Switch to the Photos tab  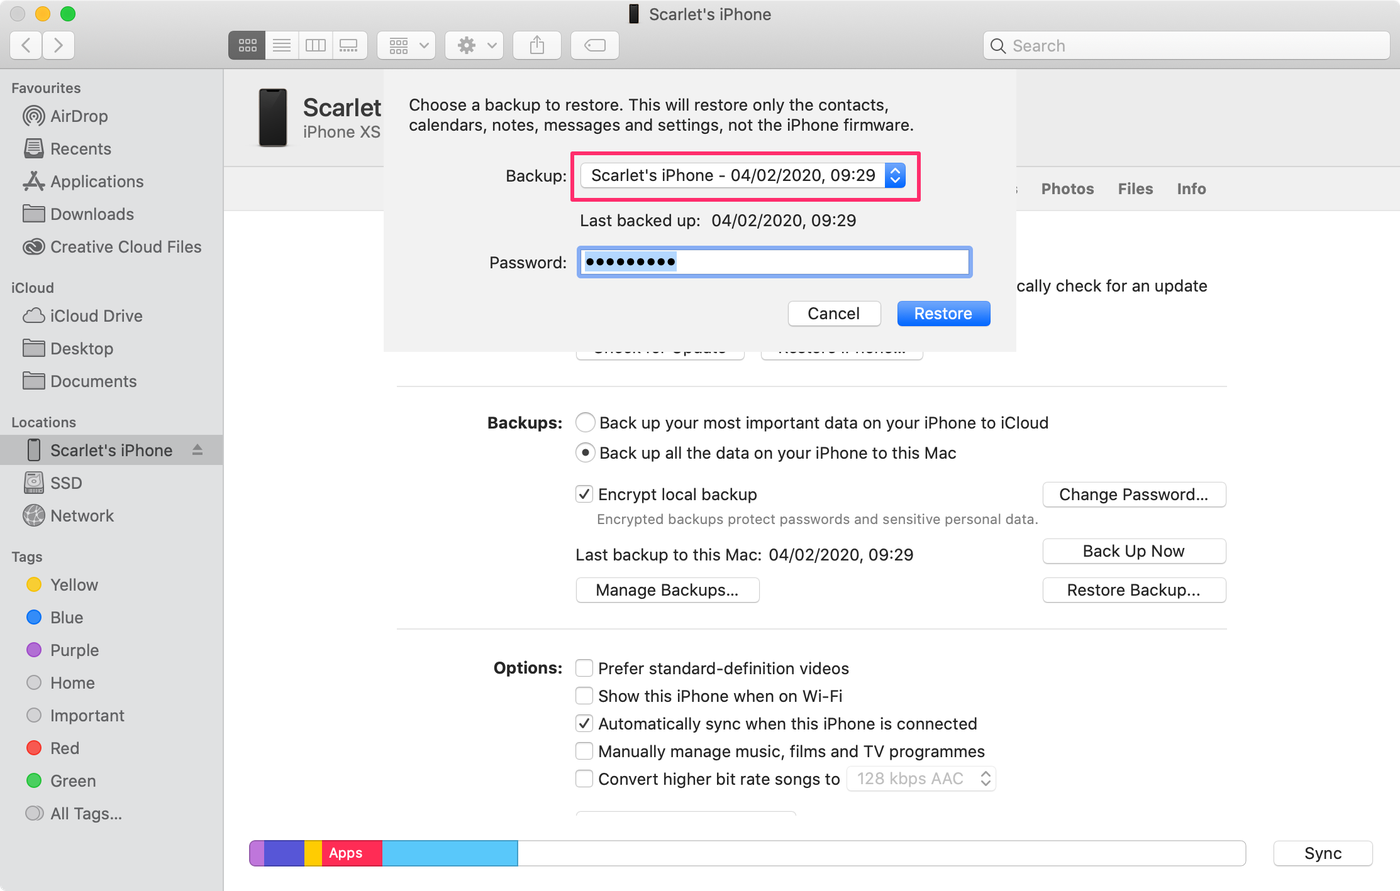(1067, 189)
